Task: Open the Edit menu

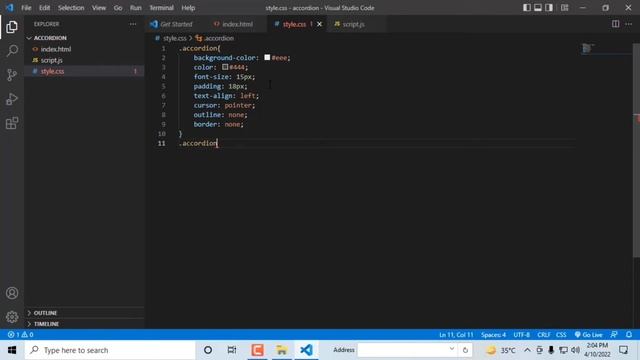Action: 44,8
